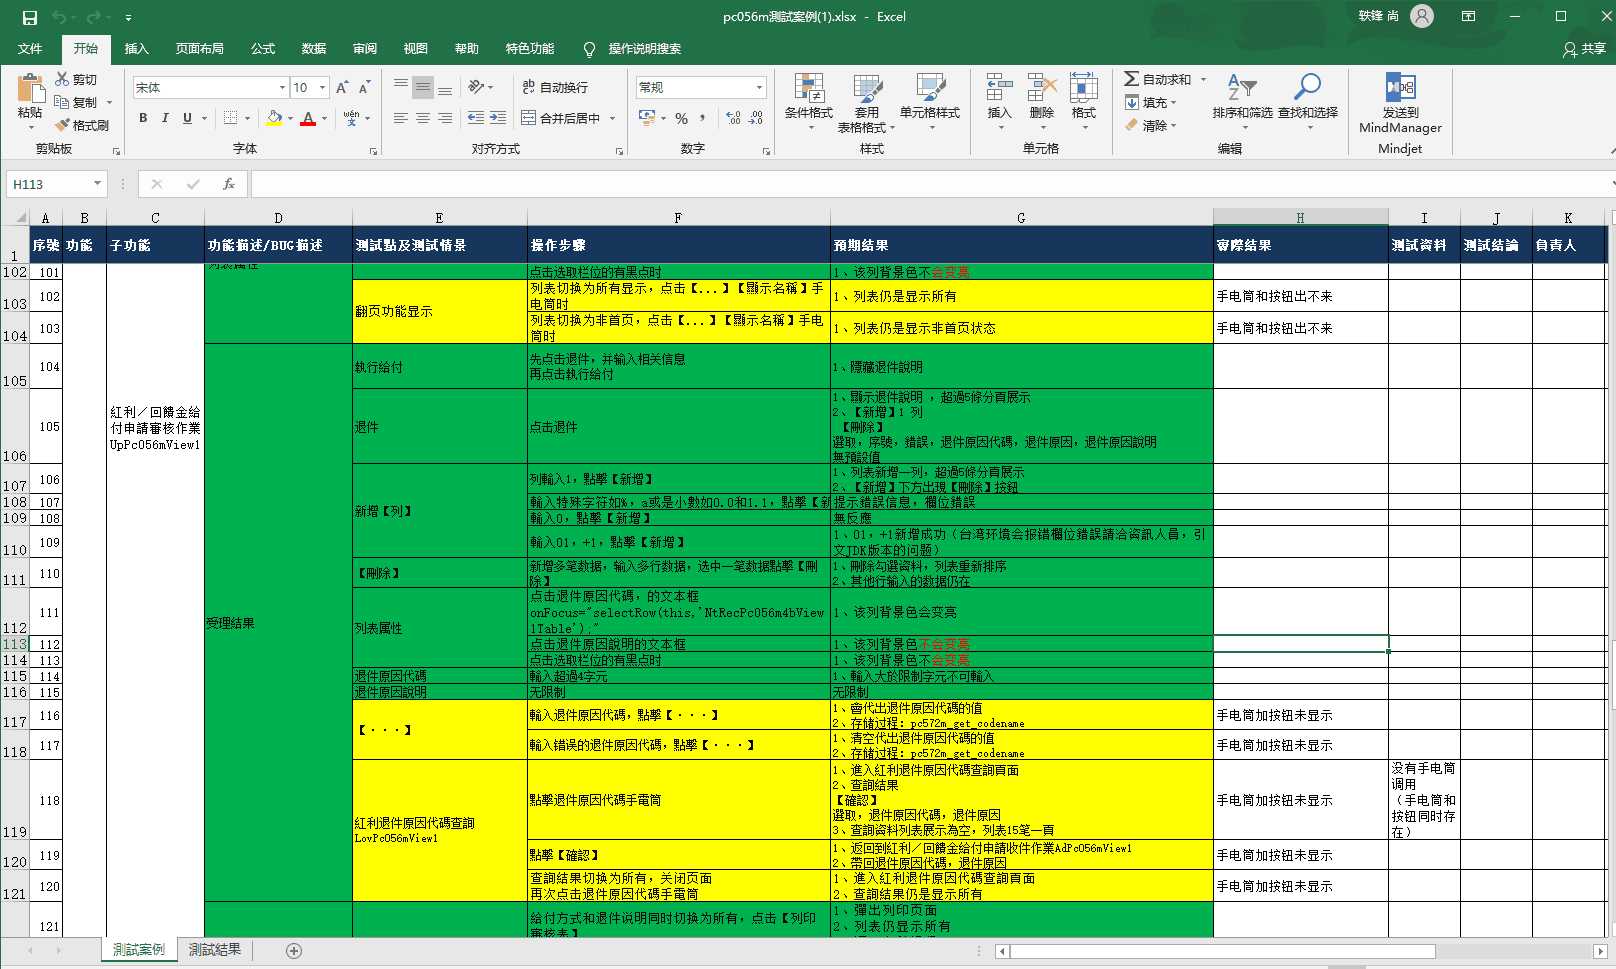This screenshot has width=1616, height=969.
Task: Apply comma style format
Action: (703, 118)
